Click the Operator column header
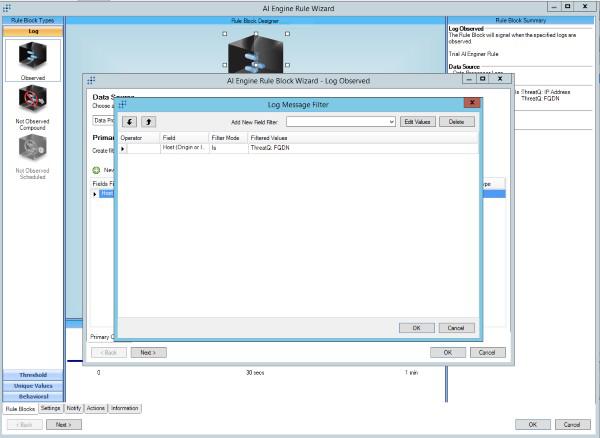This screenshot has width=600, height=438. pos(139,138)
